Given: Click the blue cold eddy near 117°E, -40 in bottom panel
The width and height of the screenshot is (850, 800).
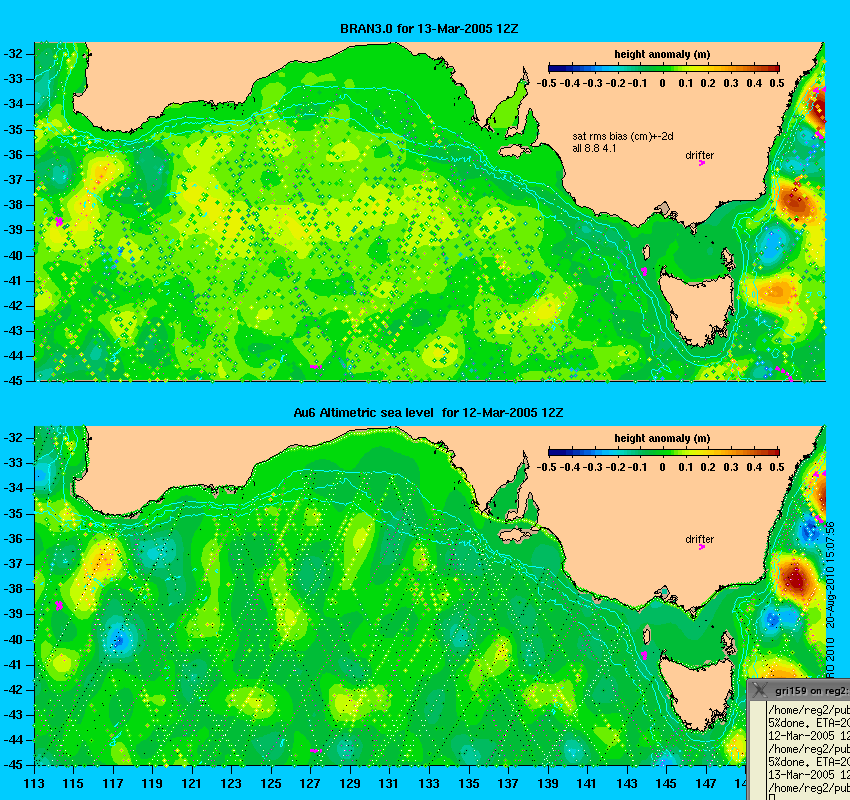Looking at the screenshot, I should [x=119, y=640].
